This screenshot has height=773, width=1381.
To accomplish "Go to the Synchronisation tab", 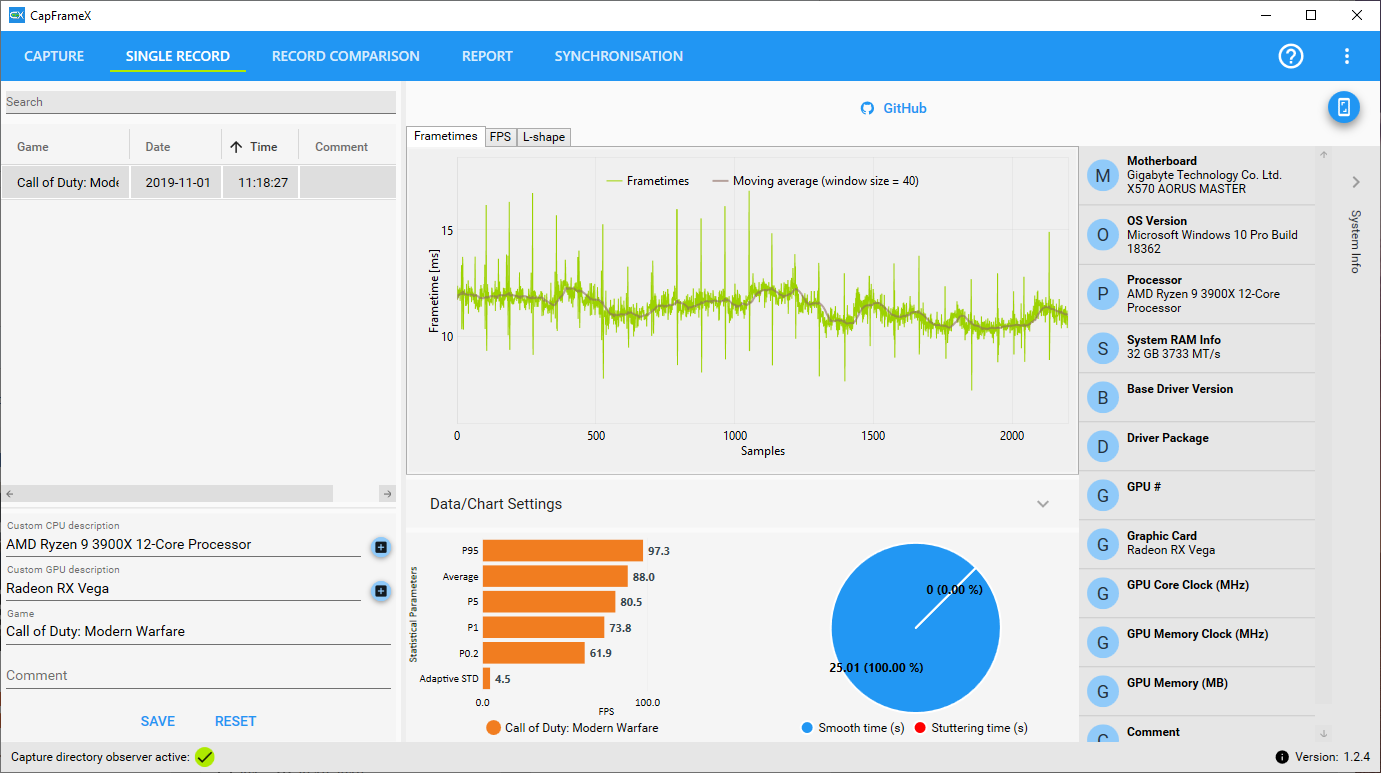I will pos(619,56).
